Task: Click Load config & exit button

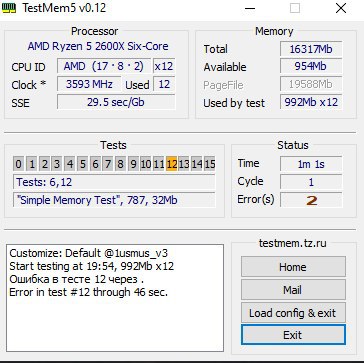Action: pyautogui.click(x=293, y=313)
